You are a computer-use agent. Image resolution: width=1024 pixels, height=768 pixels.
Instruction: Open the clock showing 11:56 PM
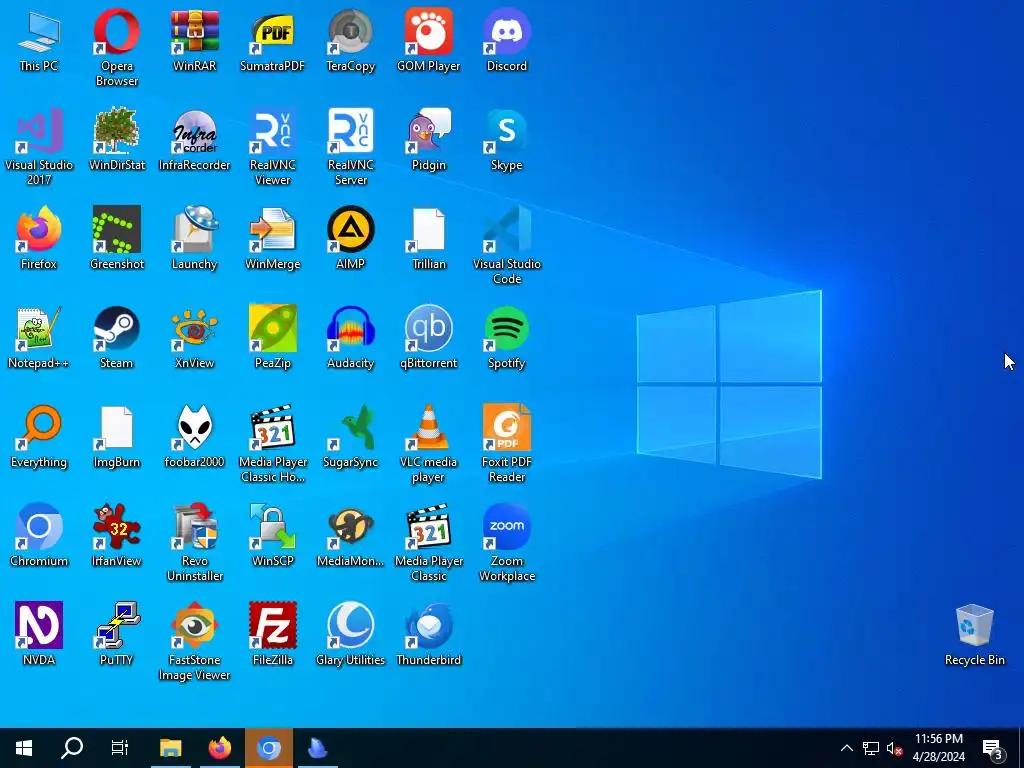[938, 748]
